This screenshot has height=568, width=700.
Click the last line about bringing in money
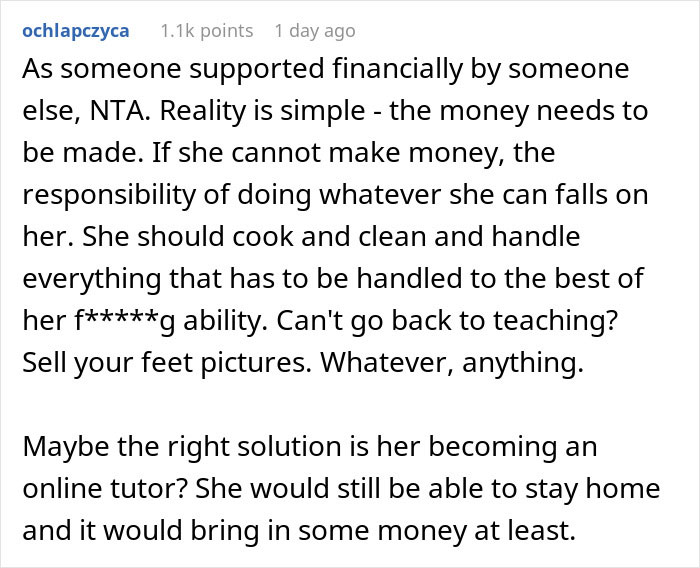tap(299, 530)
